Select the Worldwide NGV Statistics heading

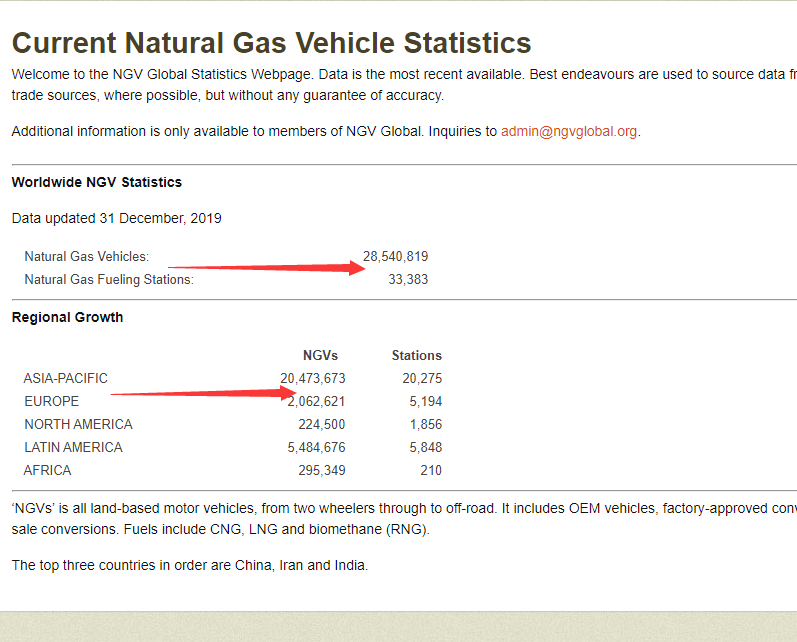[x=97, y=182]
